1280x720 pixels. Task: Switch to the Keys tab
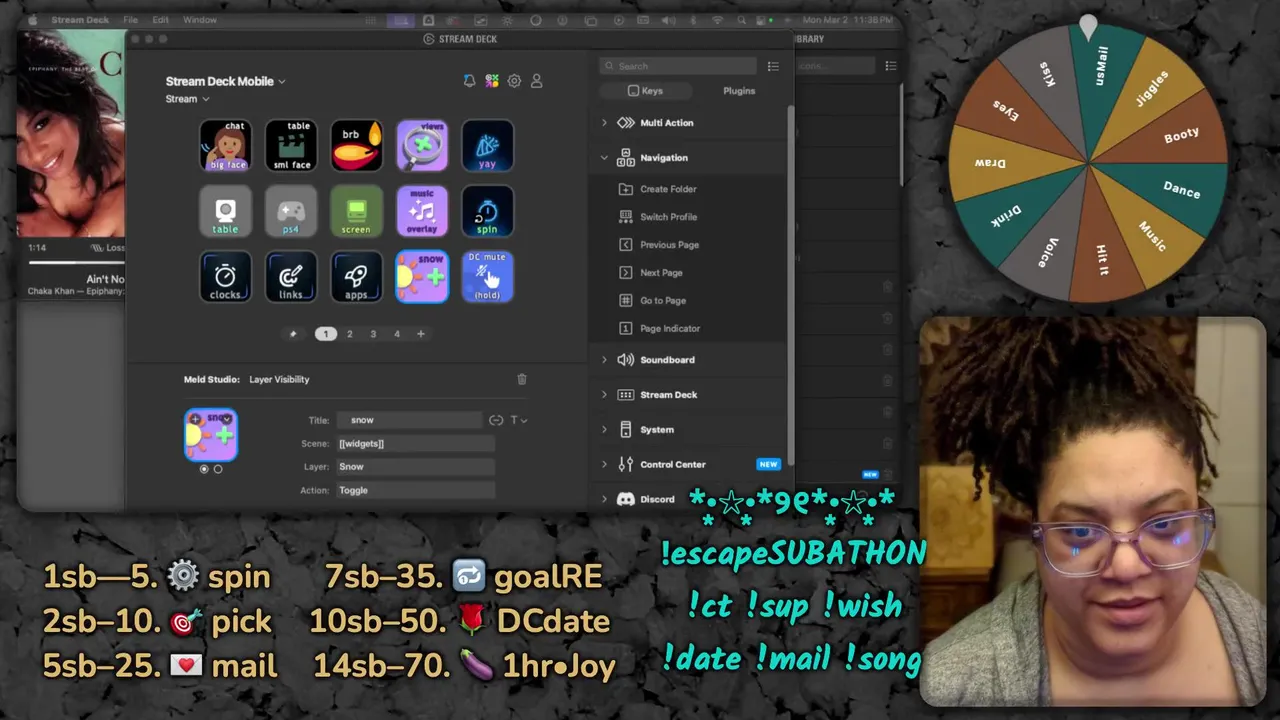pos(645,91)
